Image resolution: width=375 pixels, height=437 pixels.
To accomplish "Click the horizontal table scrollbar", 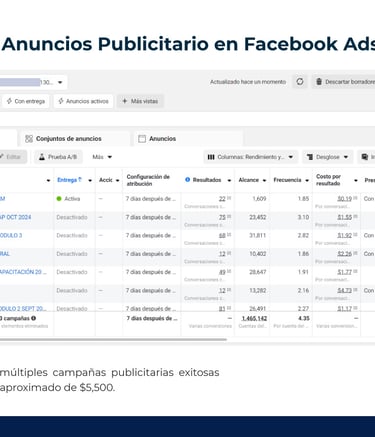I will click(x=113, y=340).
